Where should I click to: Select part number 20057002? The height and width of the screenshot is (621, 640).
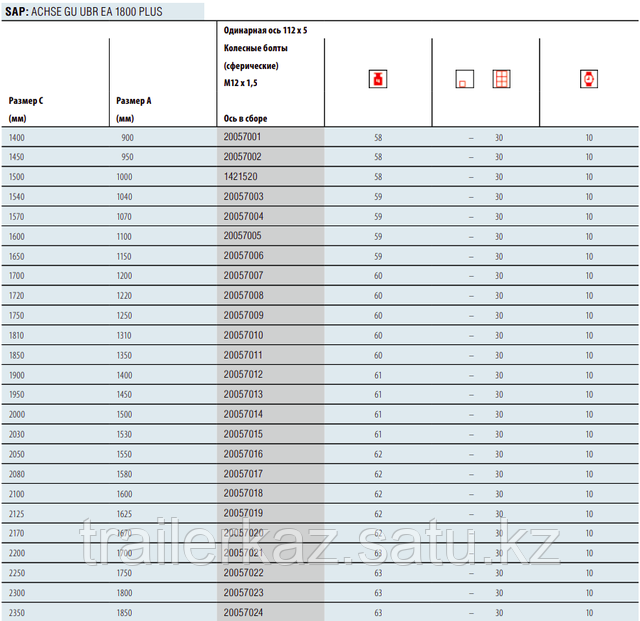tap(242, 156)
